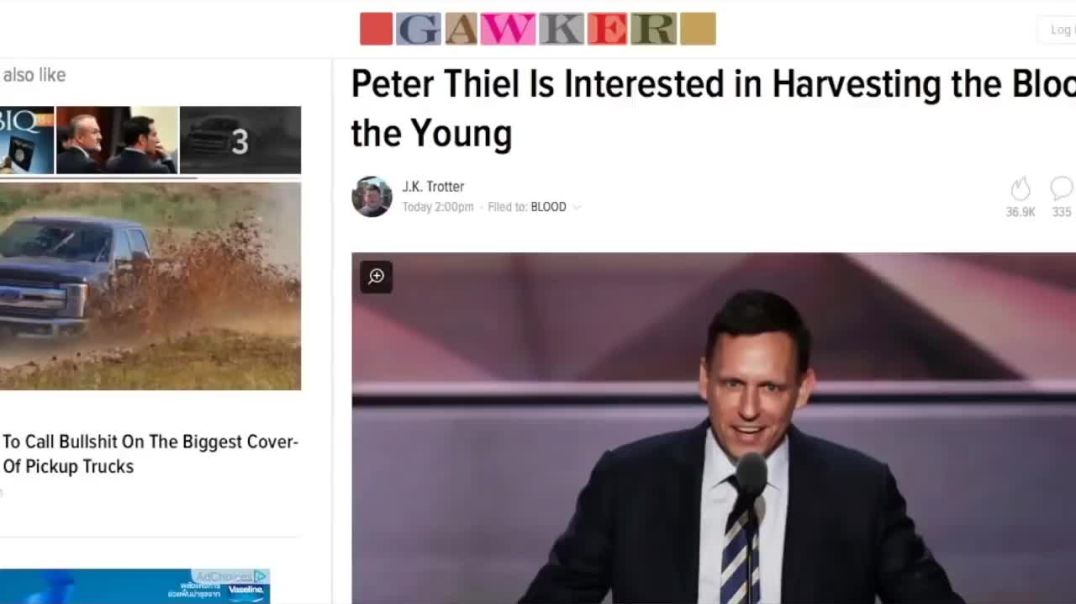Open the large pickup truck image
This screenshot has width=1076, height=604.
point(150,286)
